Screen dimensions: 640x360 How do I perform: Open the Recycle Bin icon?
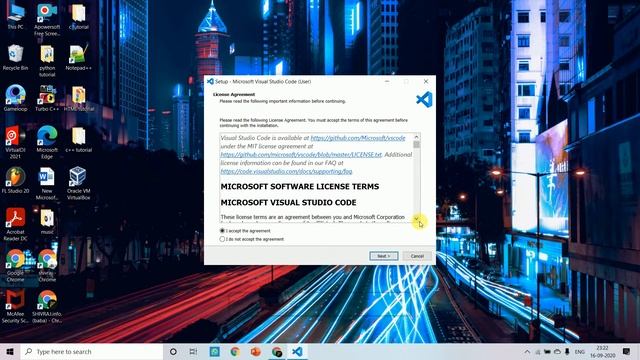(15, 58)
